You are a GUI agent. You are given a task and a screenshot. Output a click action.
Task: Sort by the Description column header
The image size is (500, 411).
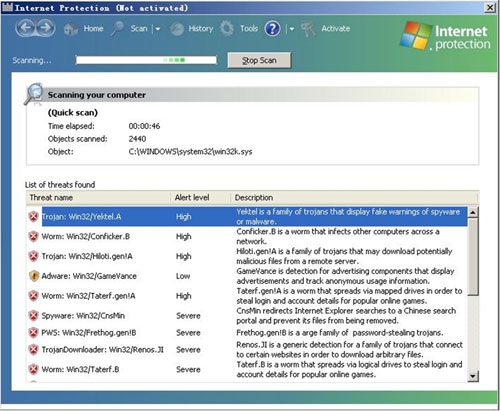(355, 198)
